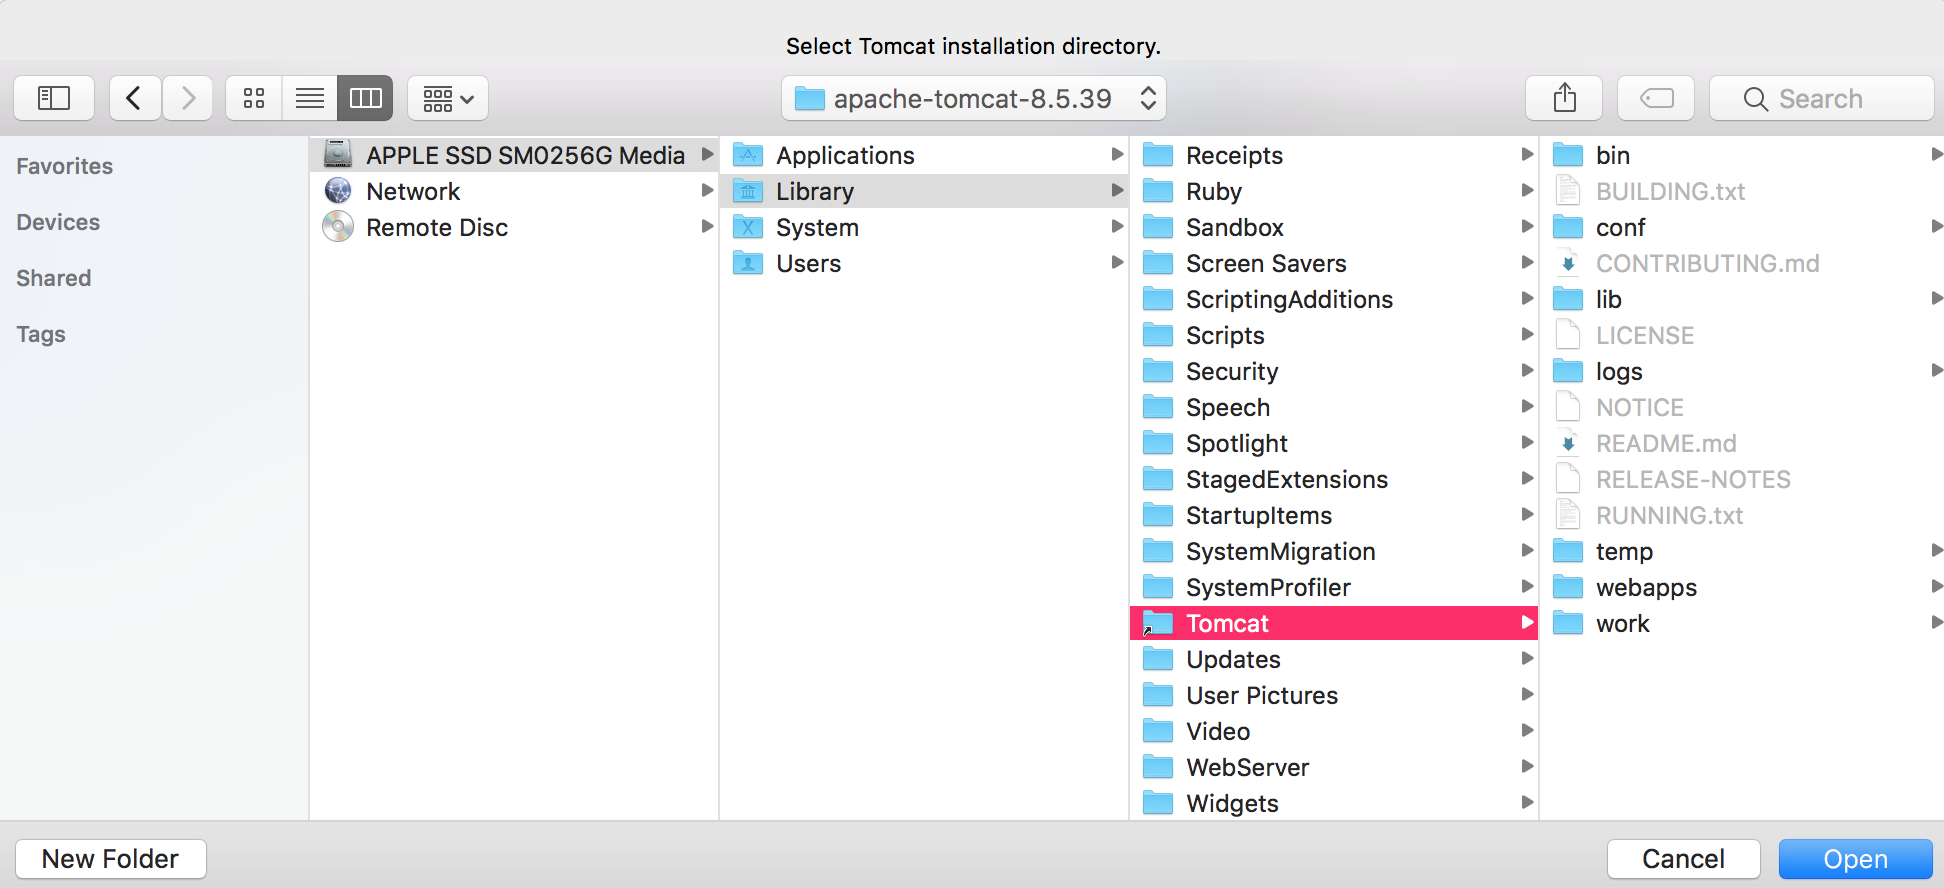Switch to icon view
The image size is (1944, 888).
point(254,98)
